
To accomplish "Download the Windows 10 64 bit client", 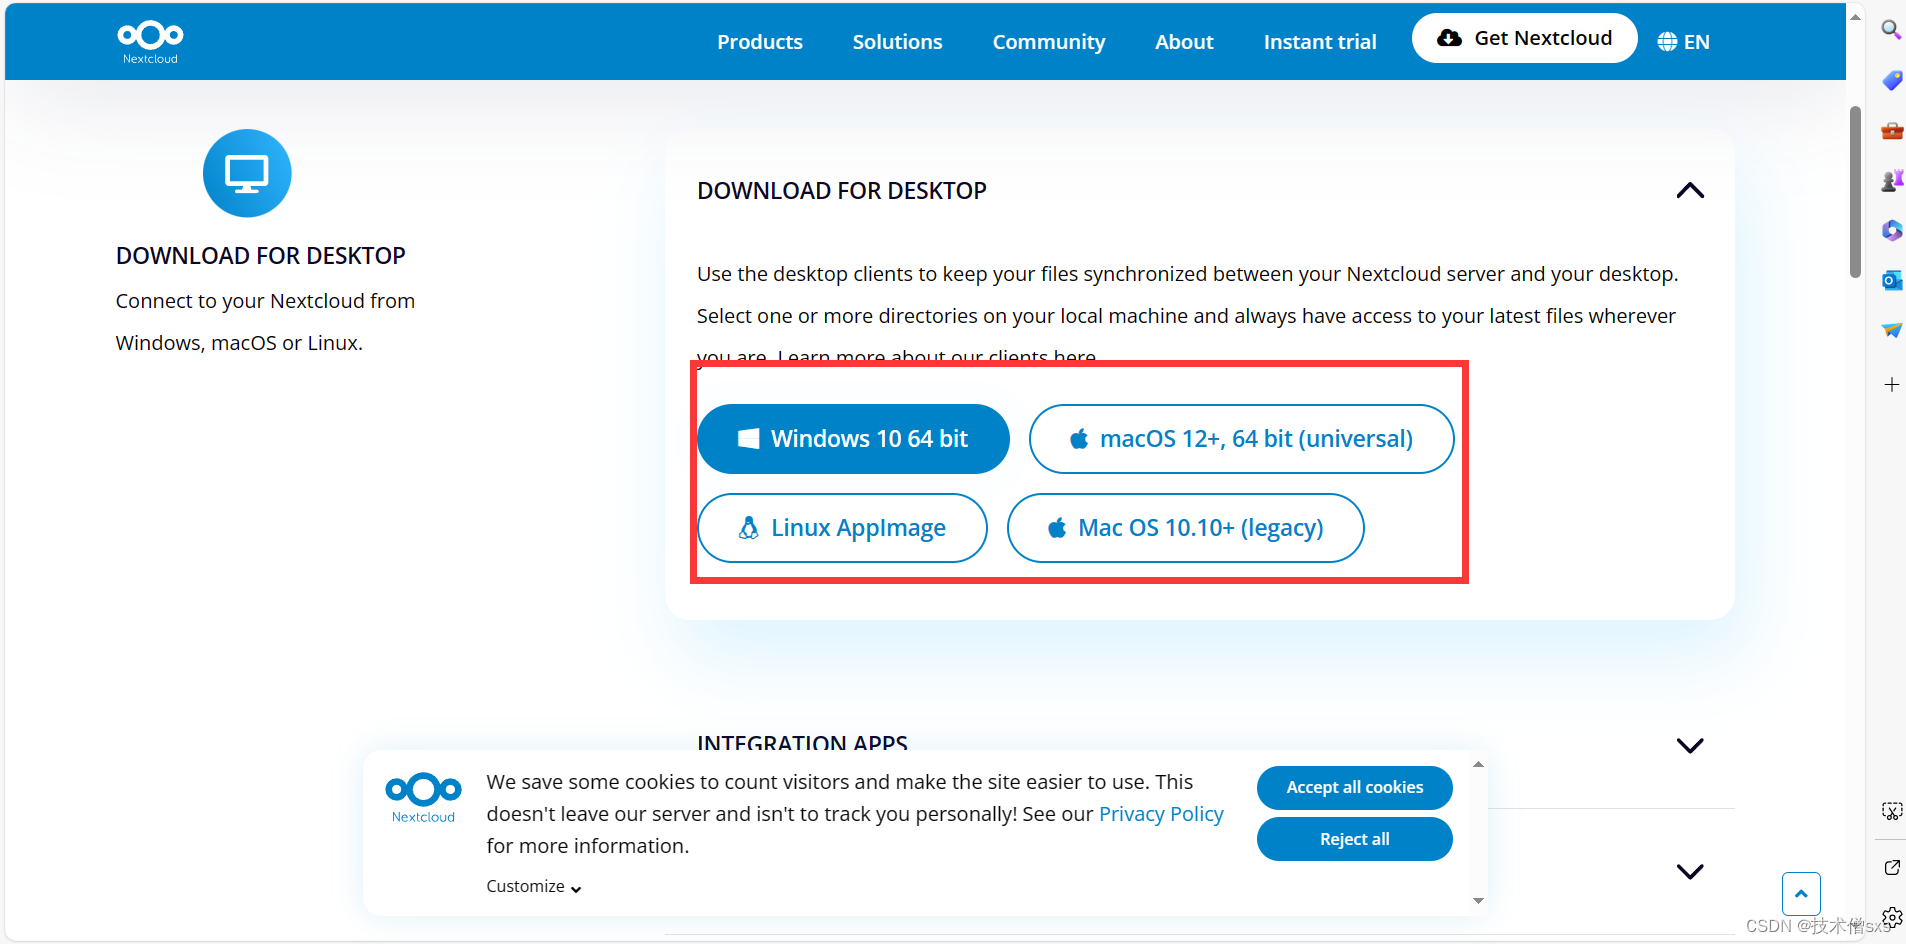I will (x=853, y=439).
